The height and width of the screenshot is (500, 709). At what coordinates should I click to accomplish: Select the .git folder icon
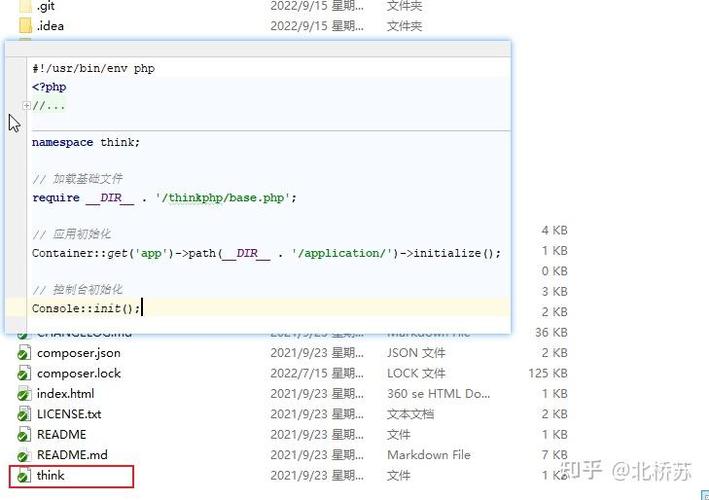(25, 6)
